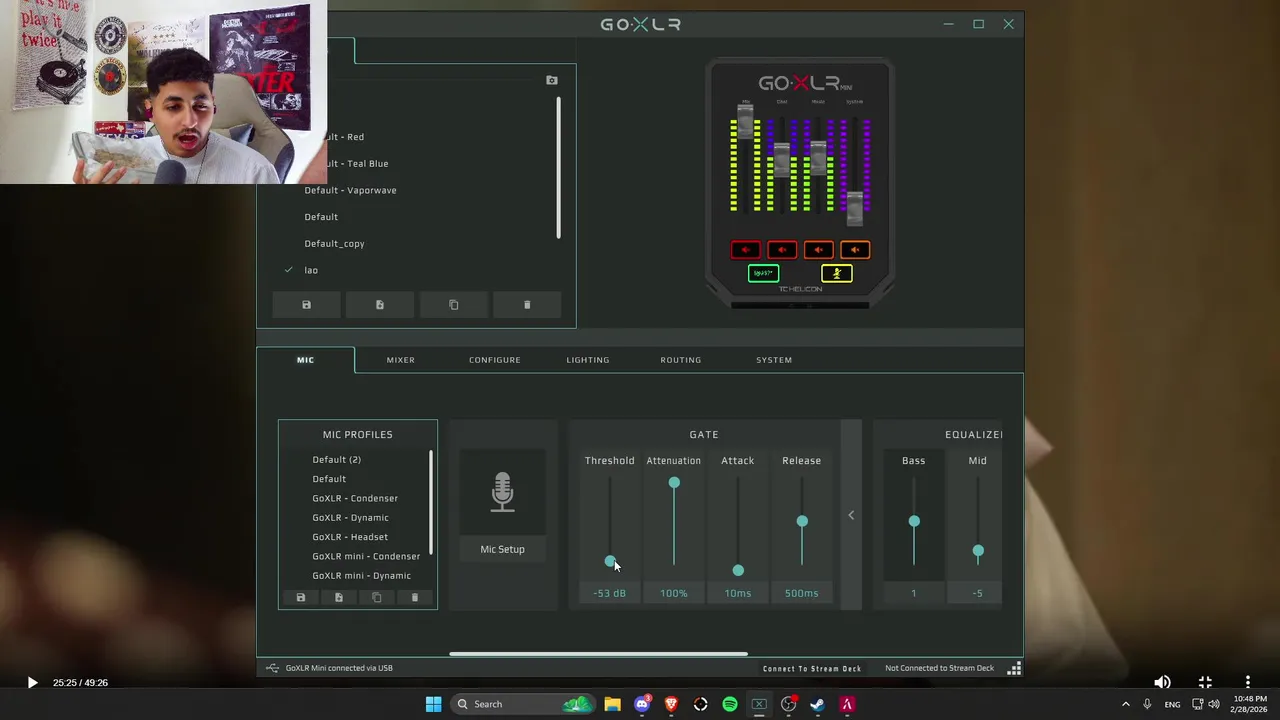Select GoXLR - Dynamic mic profile
This screenshot has height=720, width=1280.
[x=350, y=518]
